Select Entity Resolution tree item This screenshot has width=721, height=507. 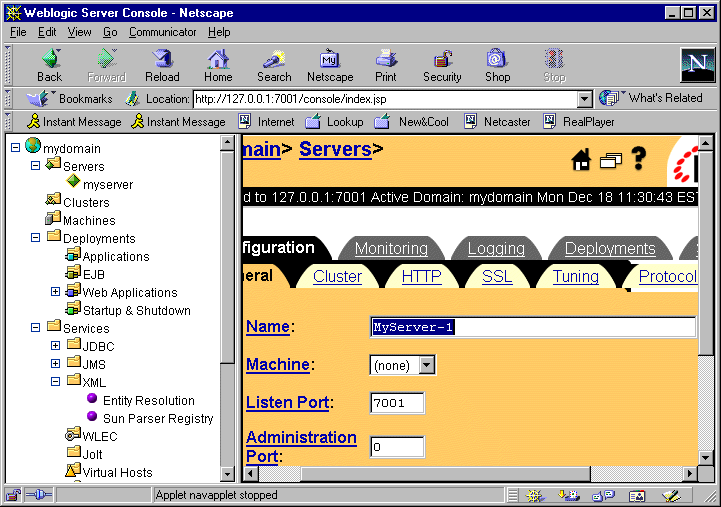tap(149, 400)
